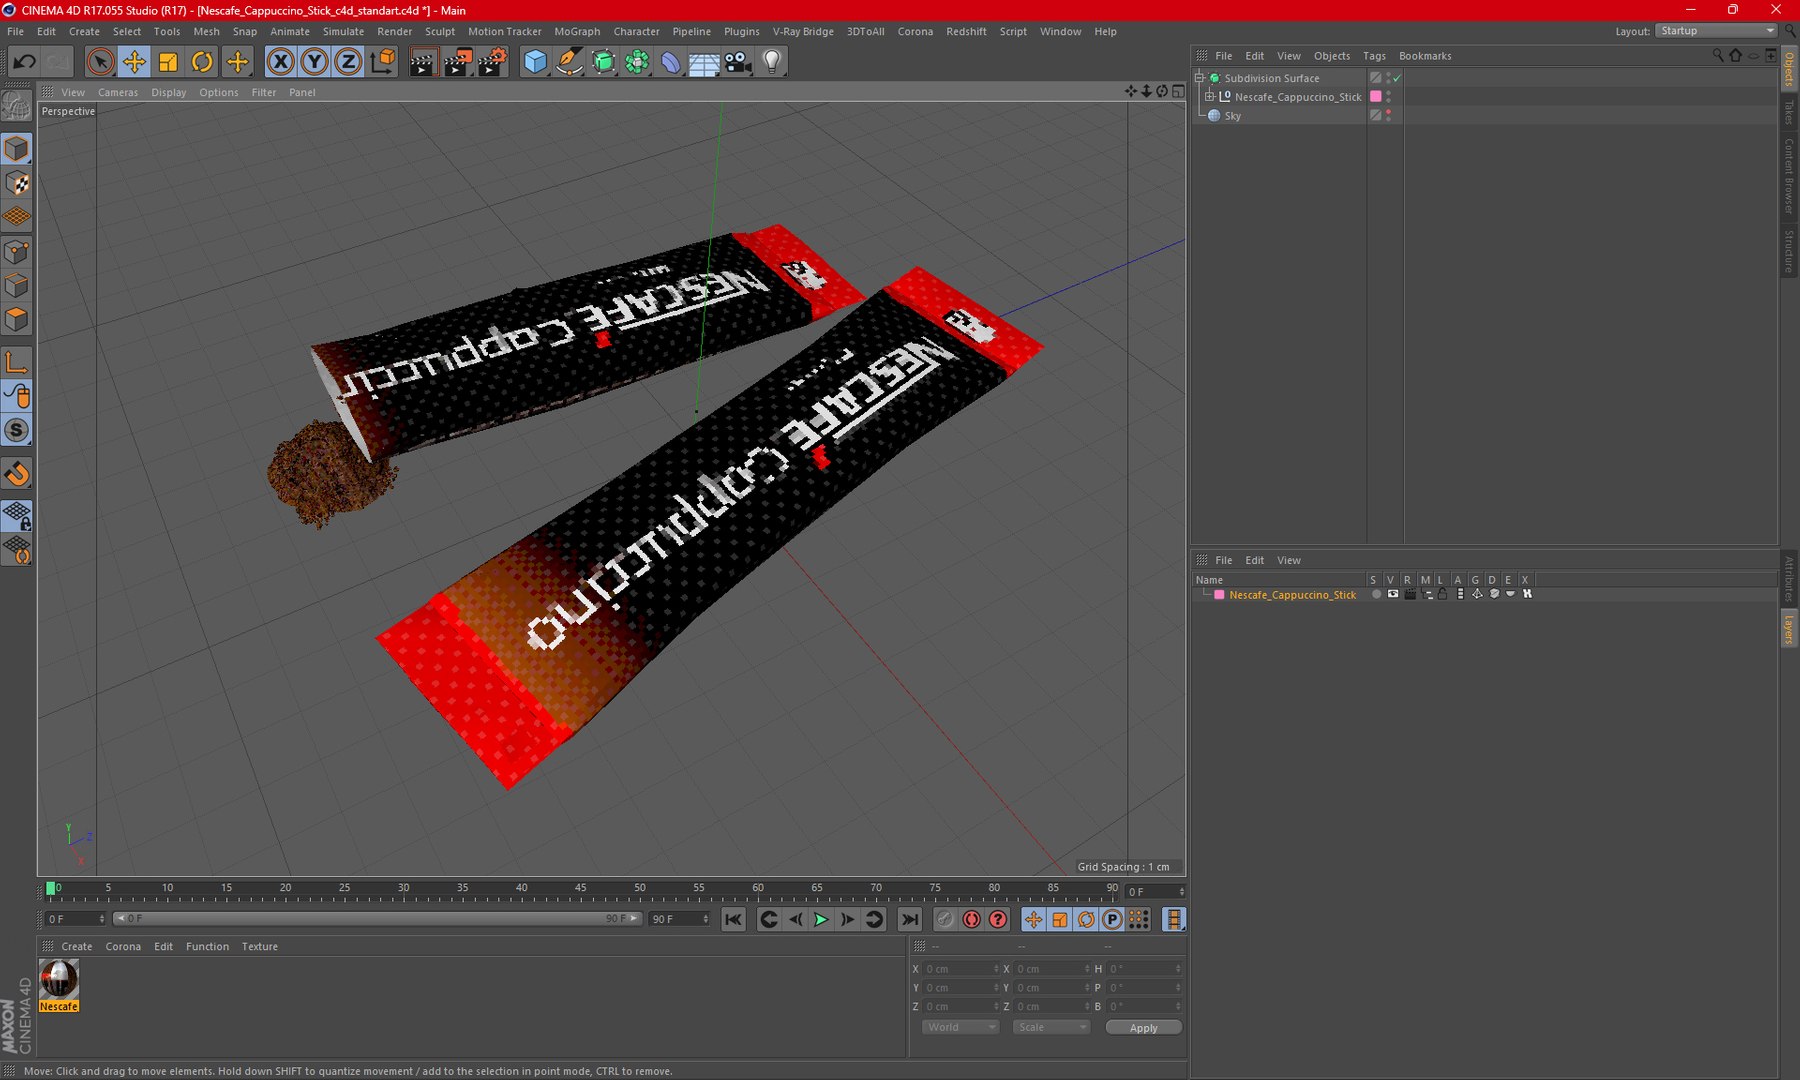Open the Redshift menu
The height and width of the screenshot is (1080, 1800).
point(966,31)
